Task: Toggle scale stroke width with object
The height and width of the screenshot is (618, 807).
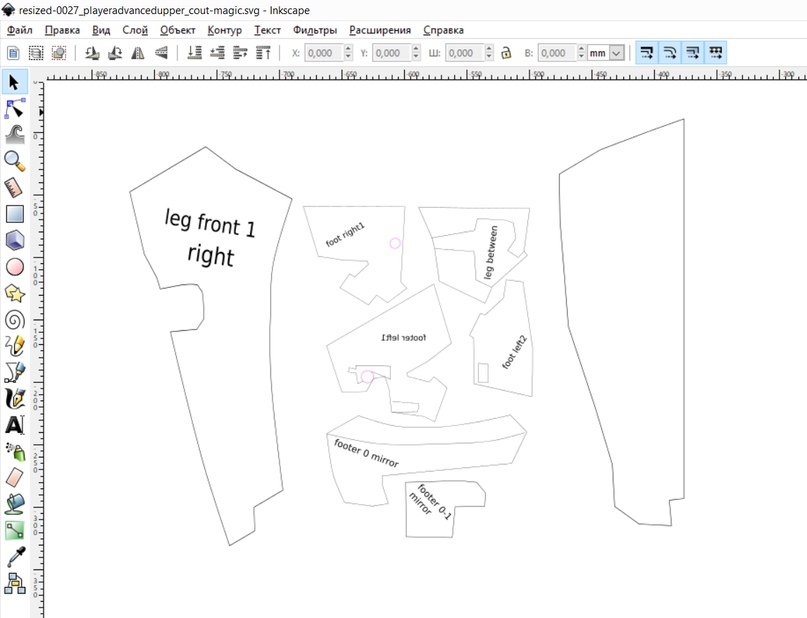Action: coord(647,52)
